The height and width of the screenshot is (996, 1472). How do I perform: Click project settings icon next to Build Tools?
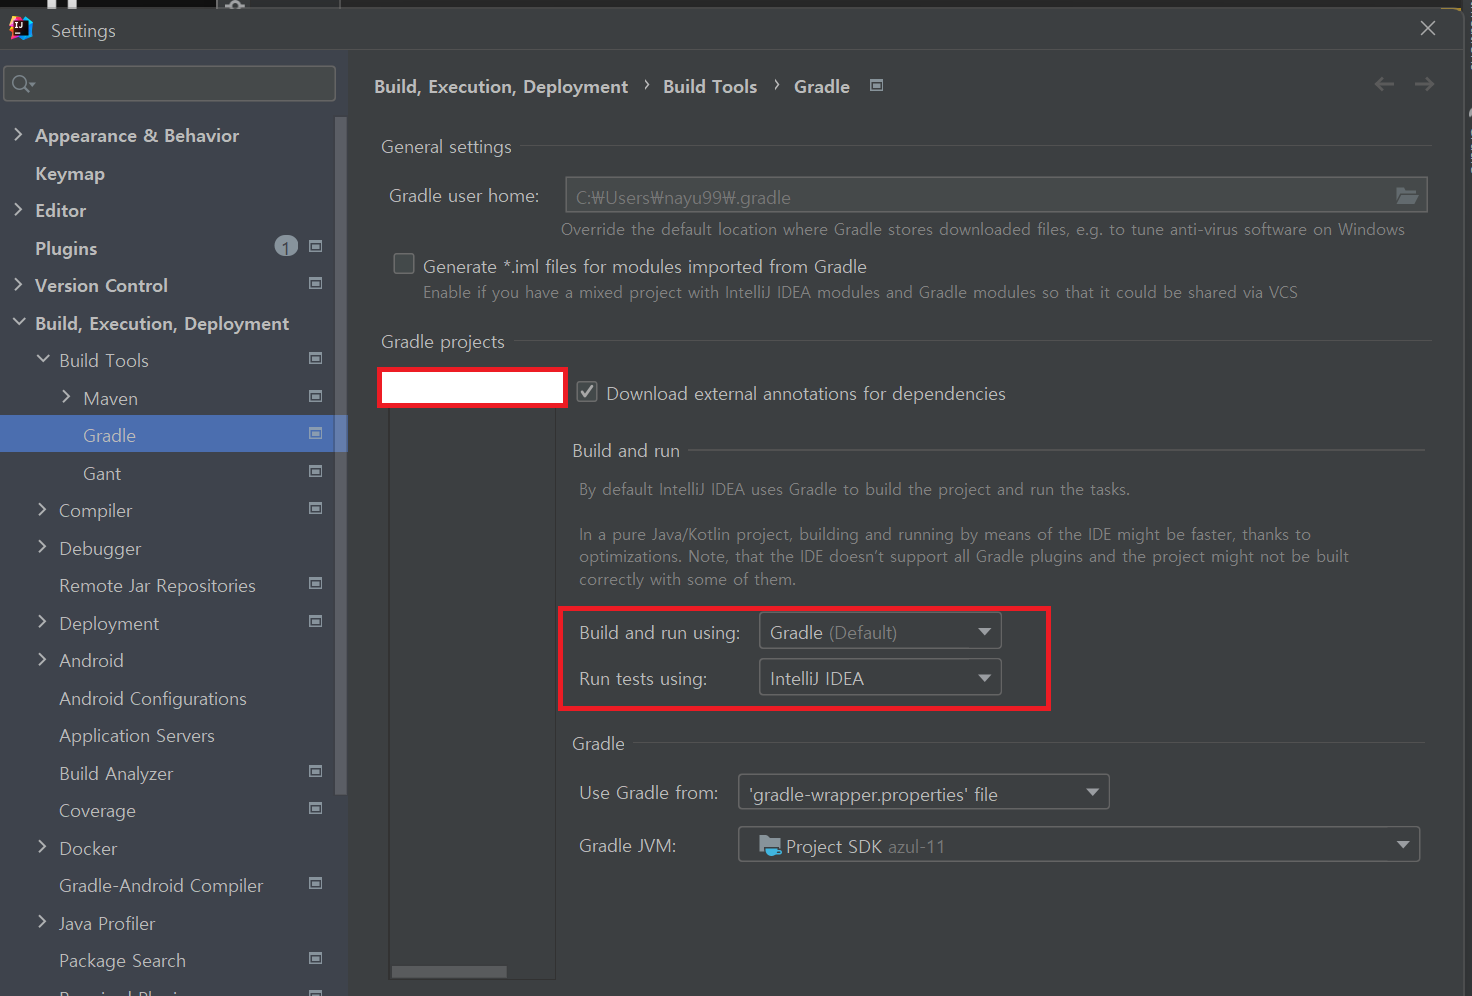[x=316, y=359]
